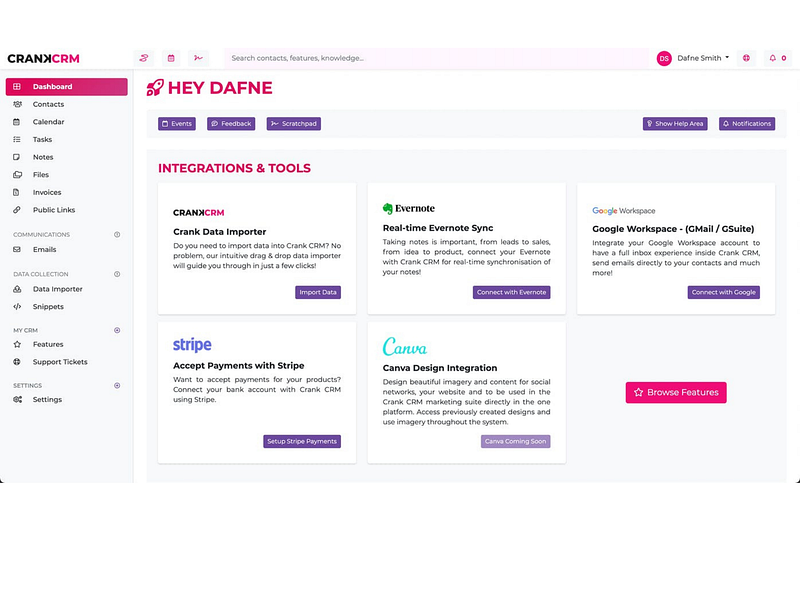Screen dimensions: 800x600
Task: Open the Scratchpad button
Action: pyautogui.click(x=294, y=123)
